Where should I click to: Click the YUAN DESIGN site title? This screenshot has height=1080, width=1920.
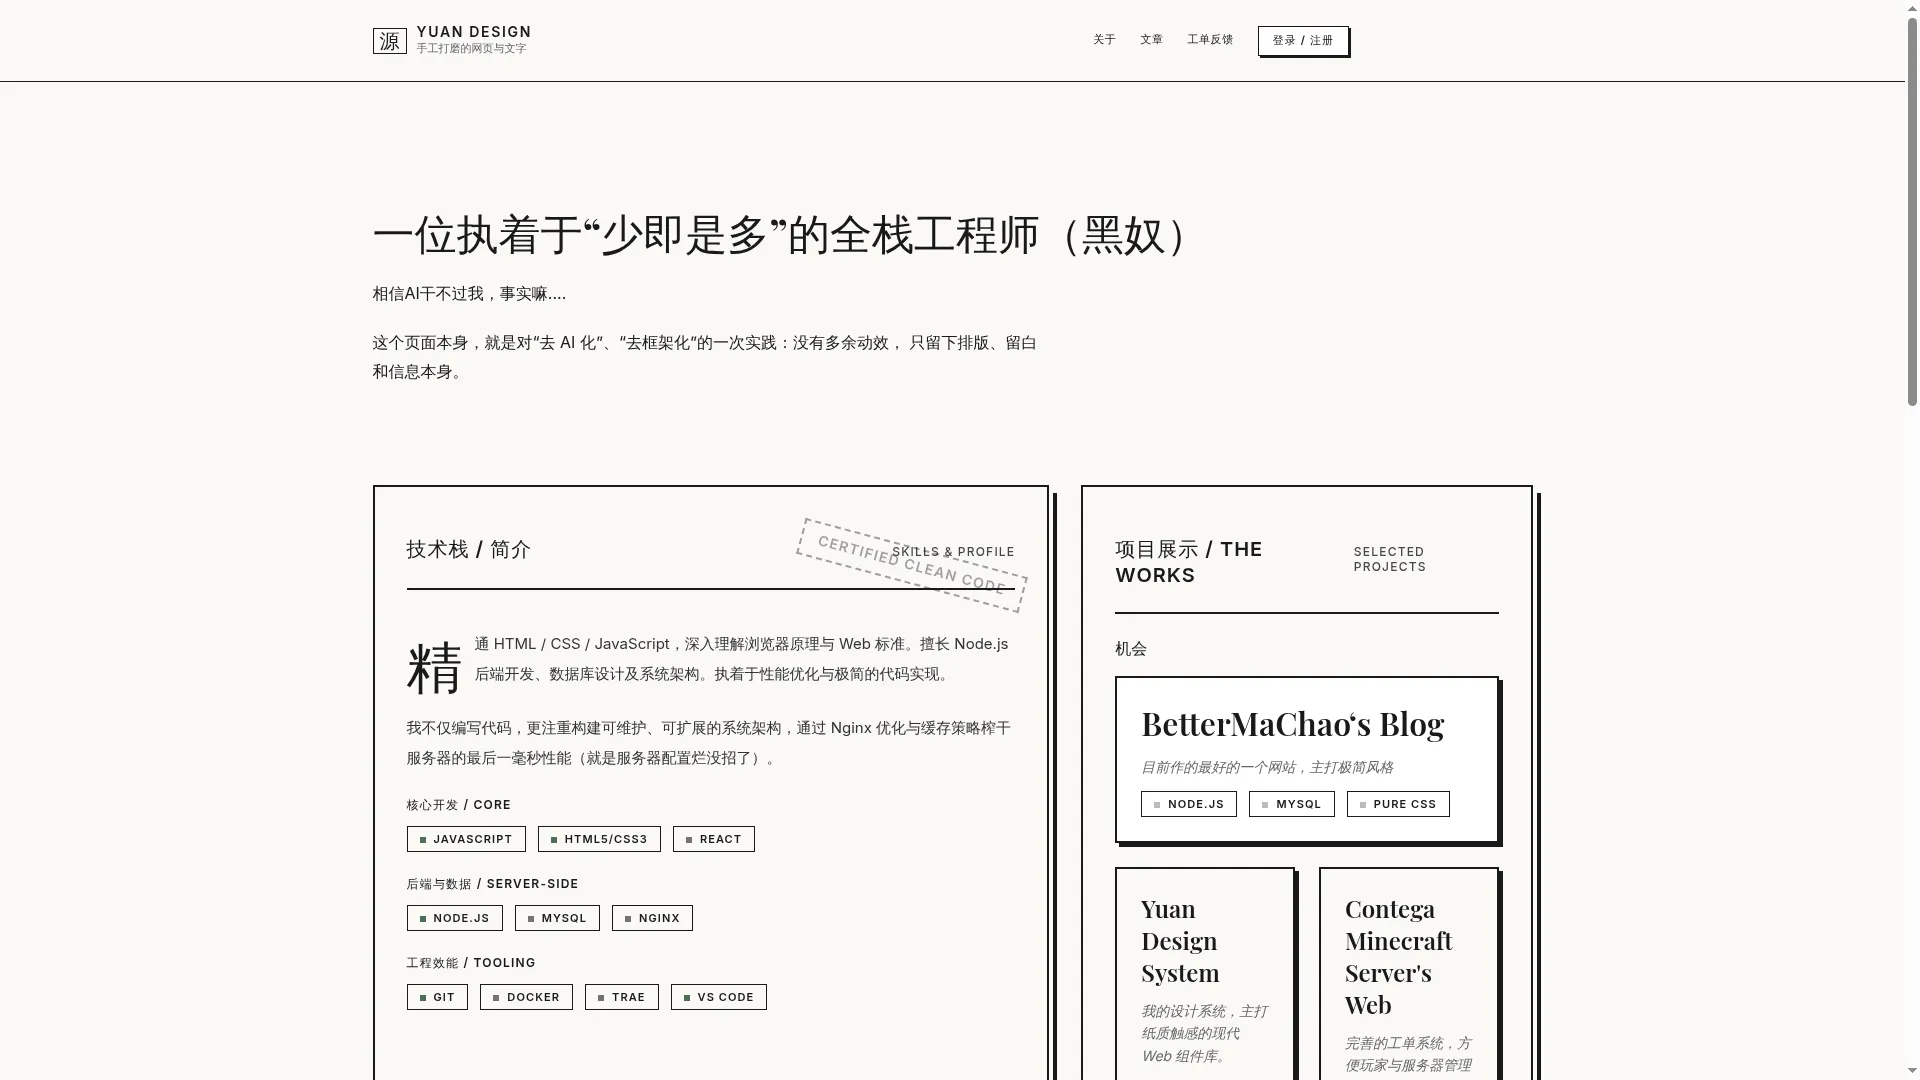click(x=474, y=32)
